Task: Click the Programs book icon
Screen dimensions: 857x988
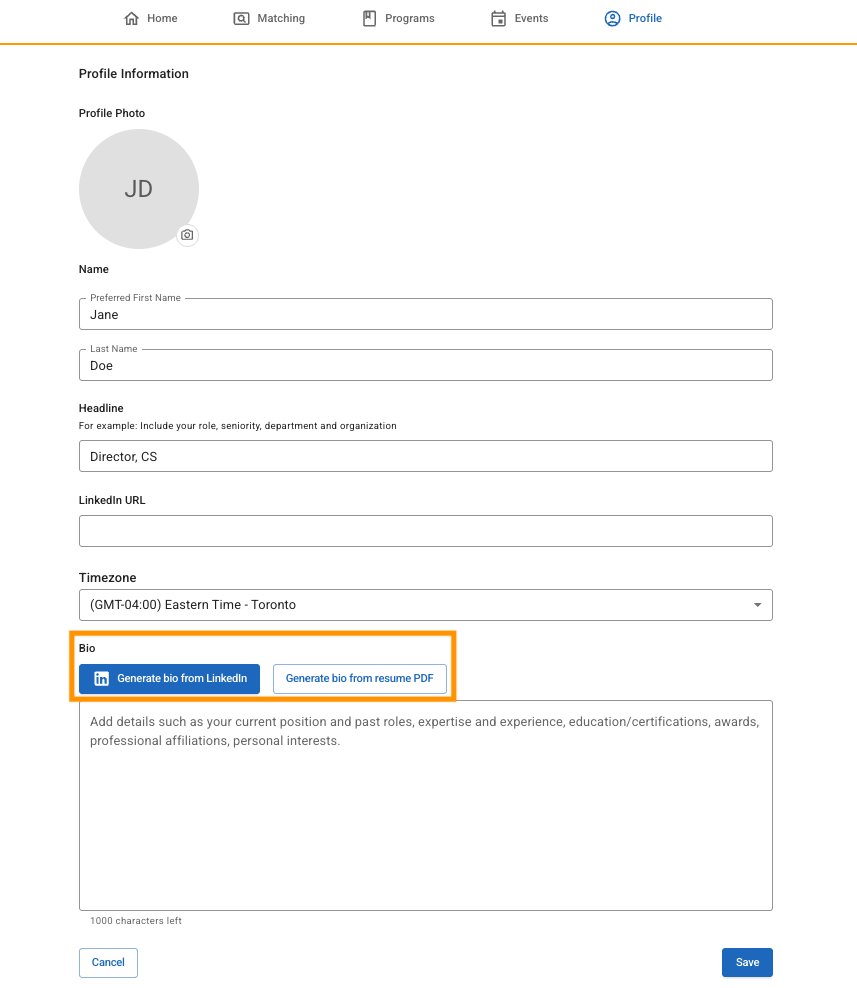Action: (x=369, y=19)
